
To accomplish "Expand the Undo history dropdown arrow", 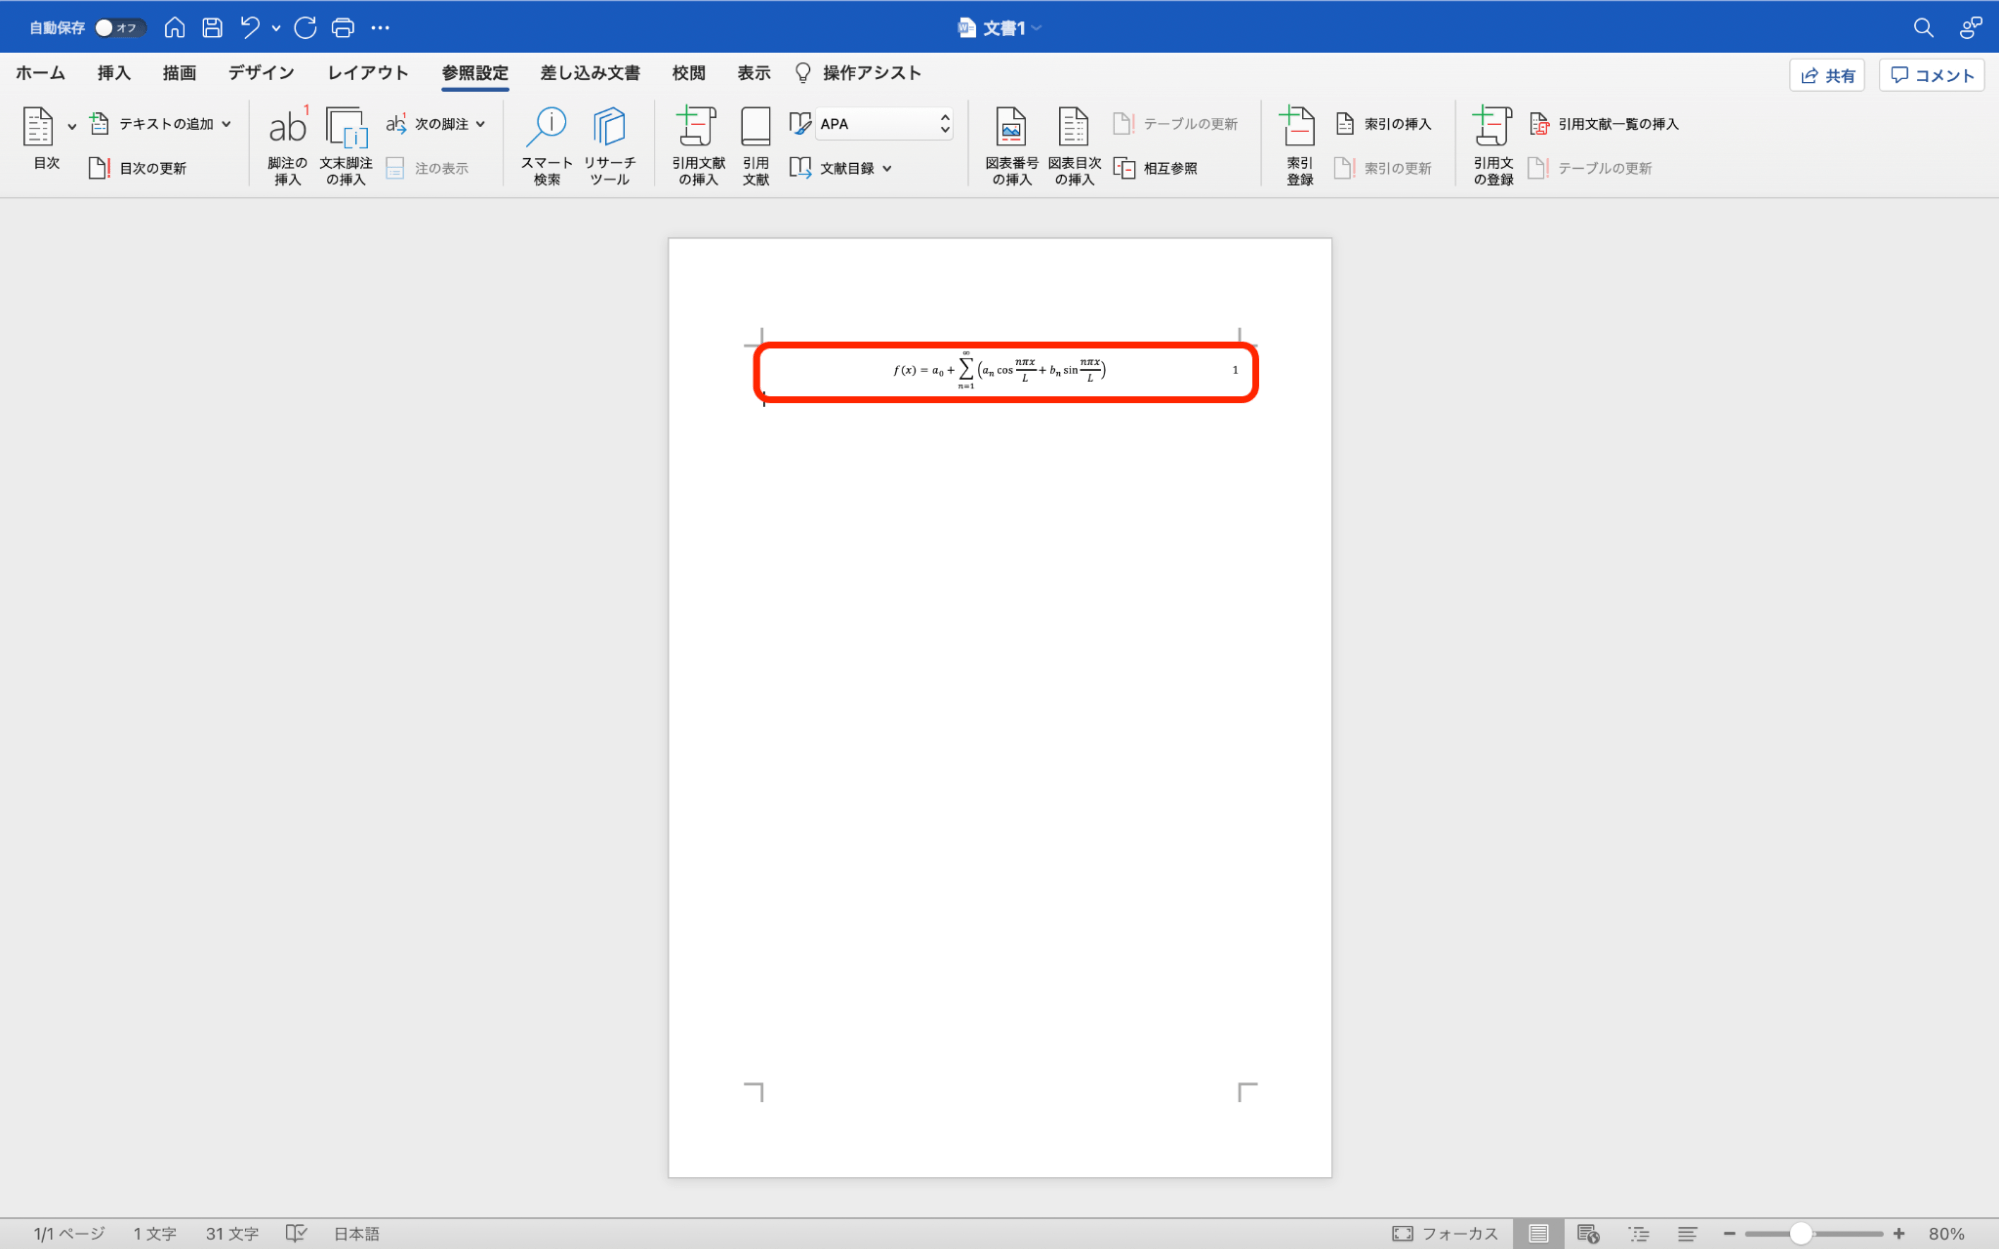I will tap(276, 28).
